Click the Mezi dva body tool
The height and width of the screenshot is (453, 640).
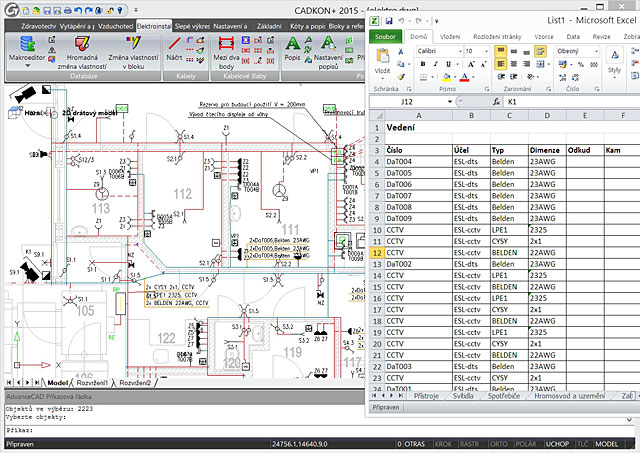click(226, 44)
